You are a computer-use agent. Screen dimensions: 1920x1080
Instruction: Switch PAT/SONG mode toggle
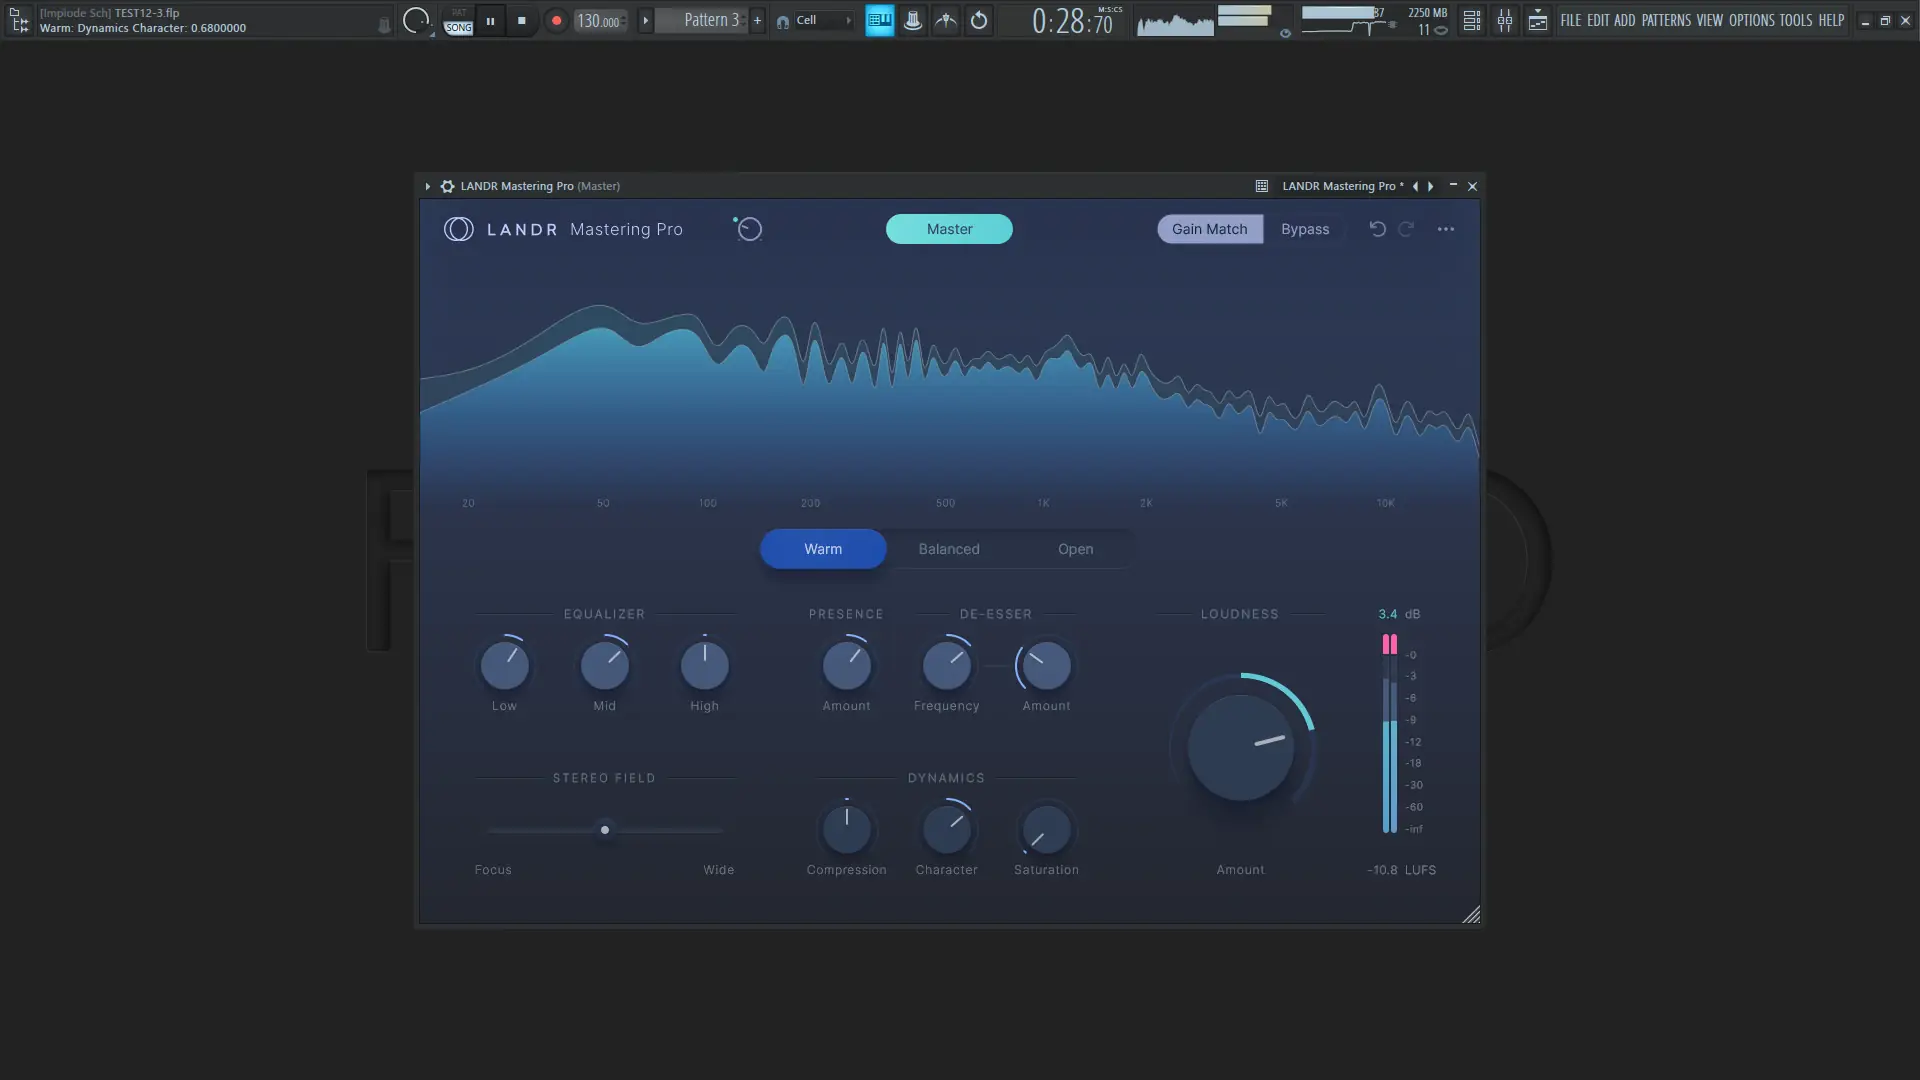tap(458, 20)
